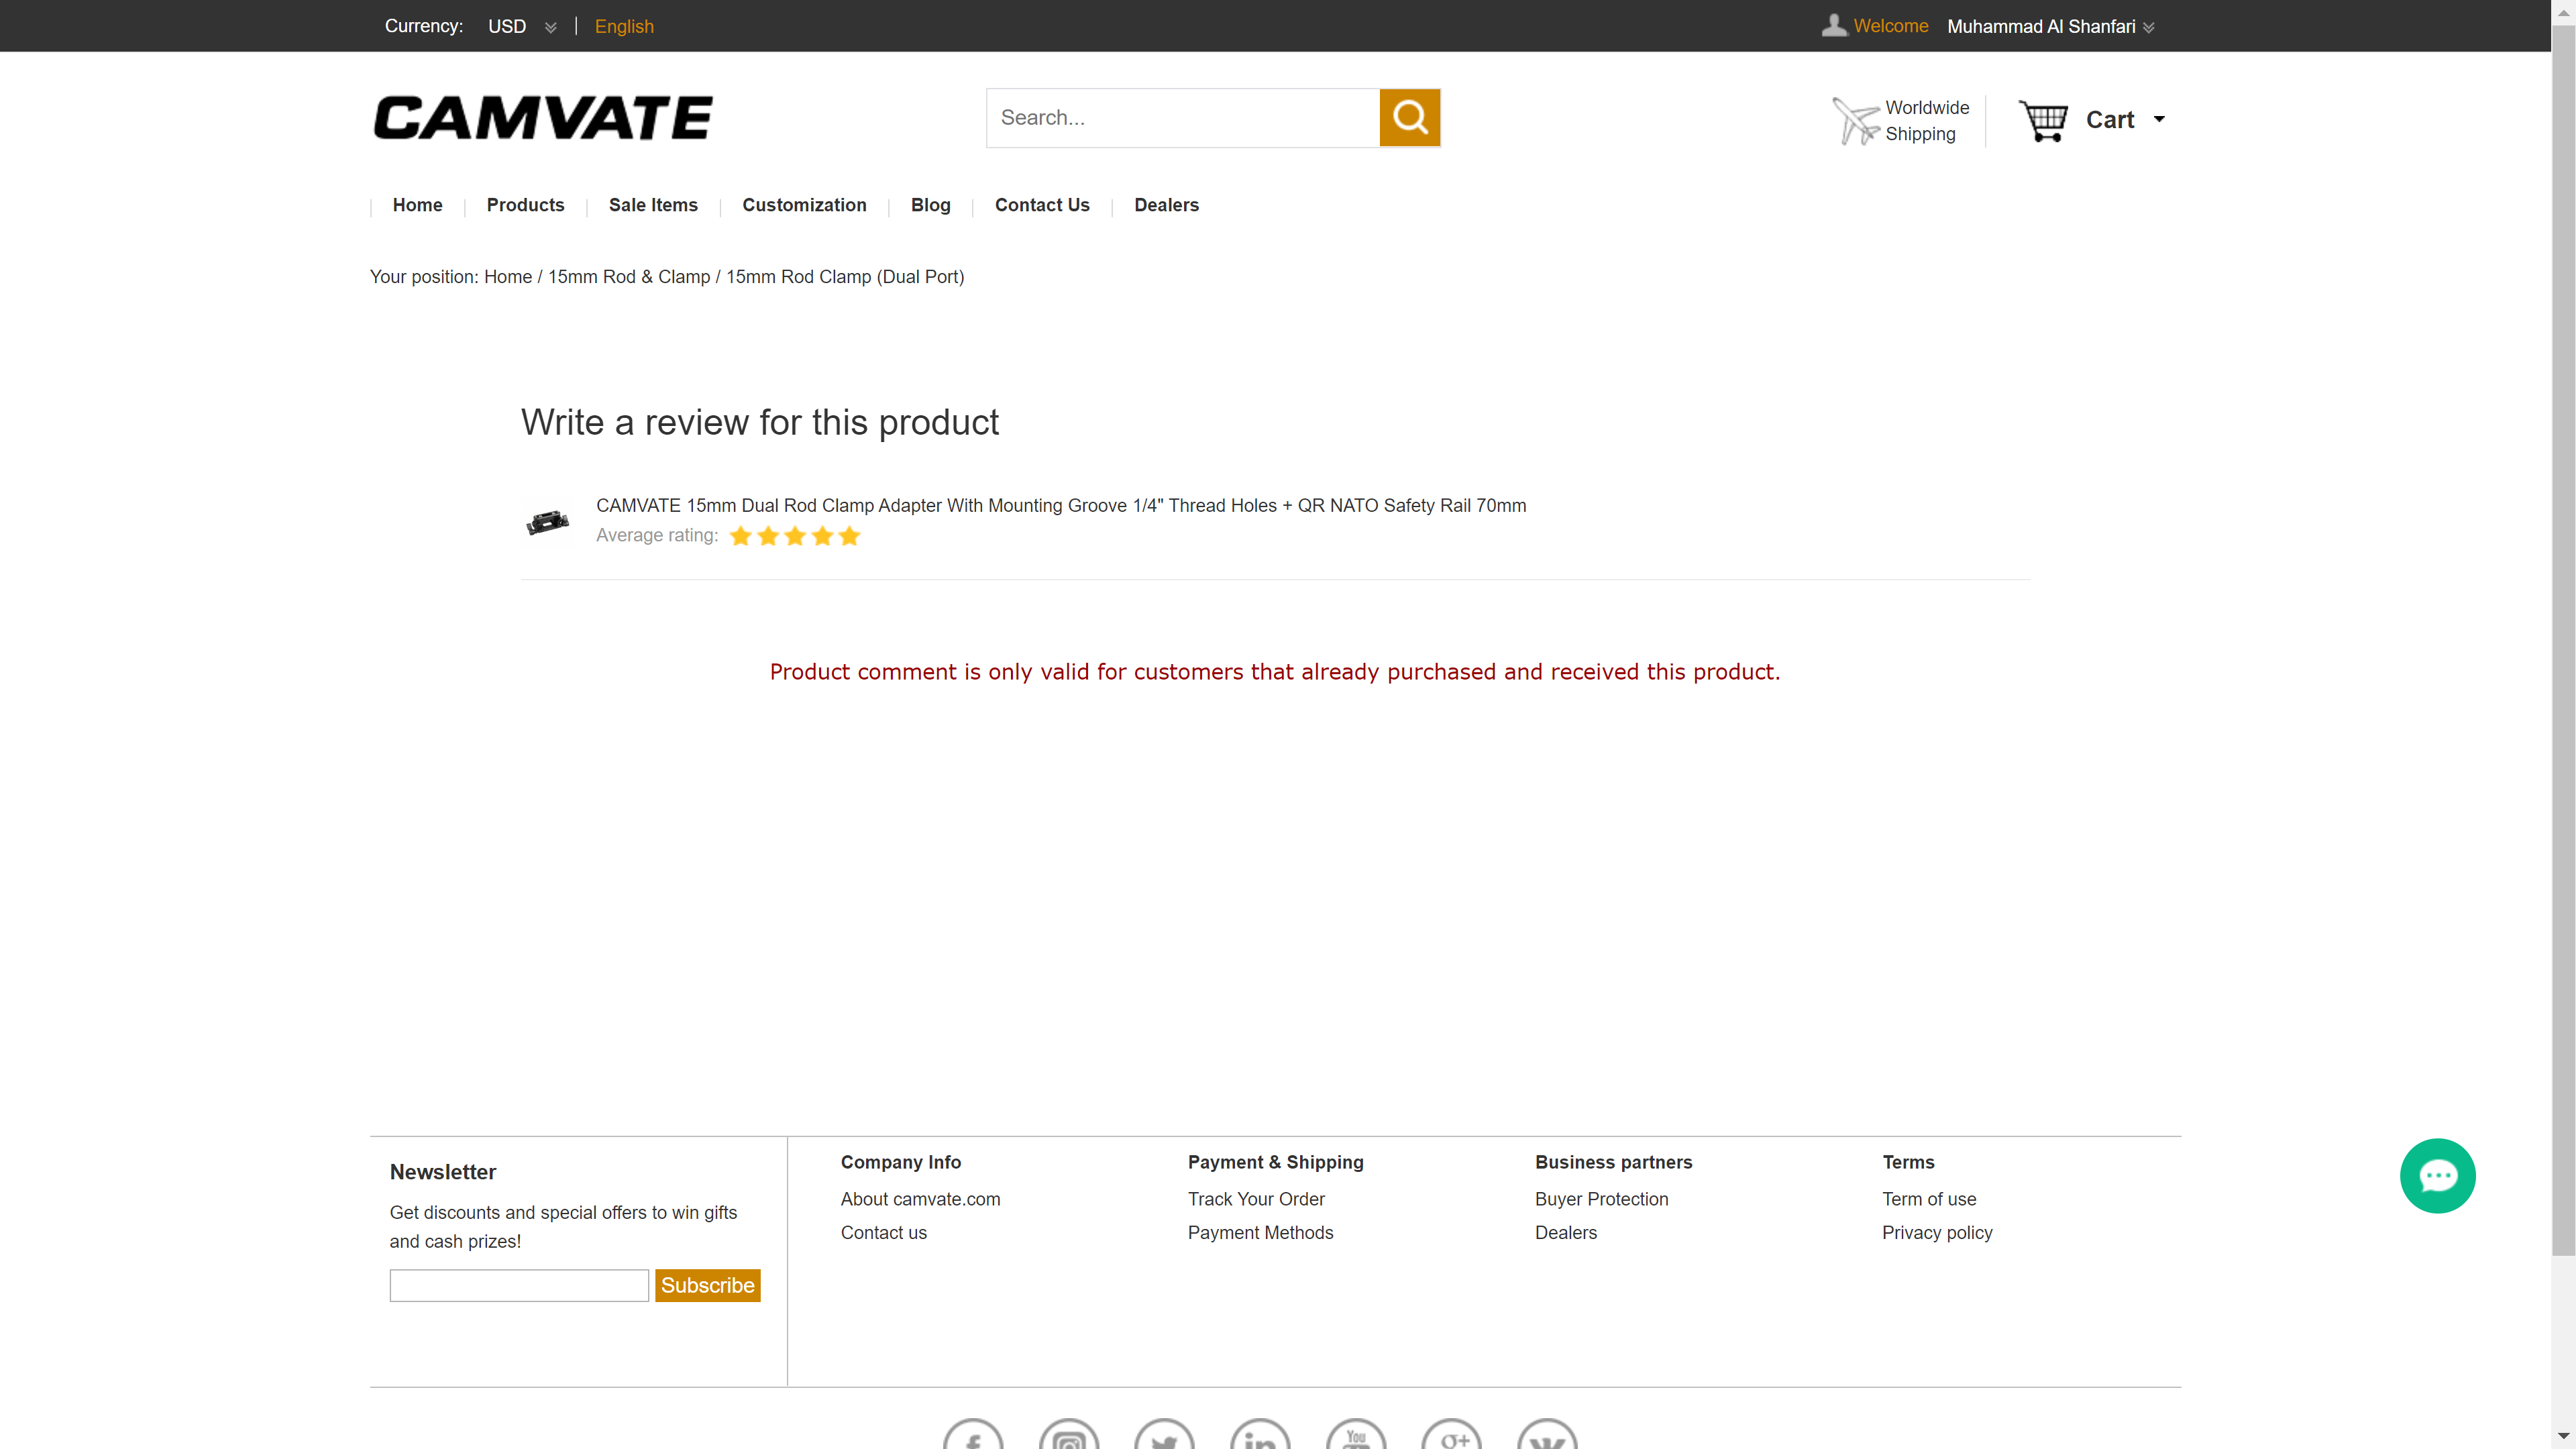Click the CAMVATE logo
This screenshot has width=2576, height=1449.
point(543,118)
